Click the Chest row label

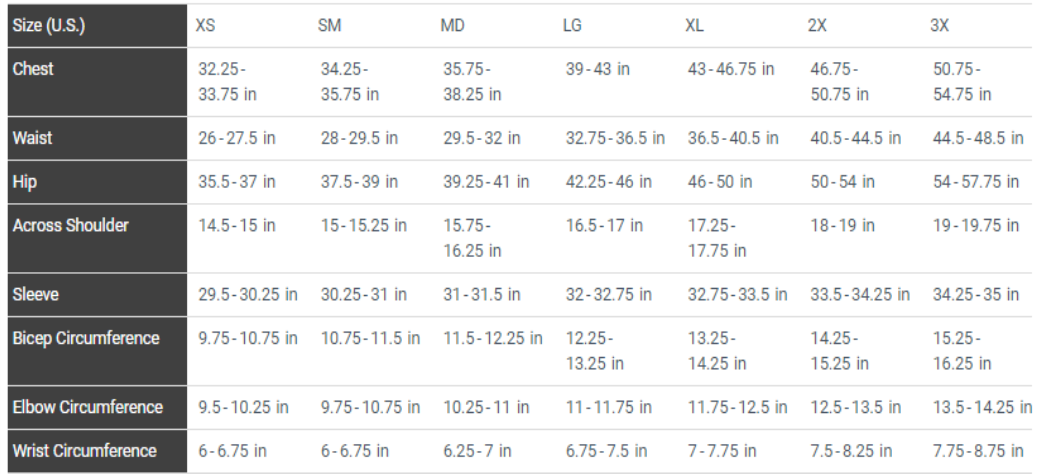tap(33, 69)
